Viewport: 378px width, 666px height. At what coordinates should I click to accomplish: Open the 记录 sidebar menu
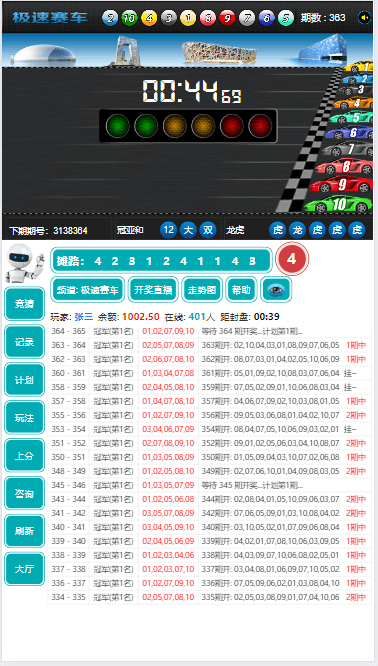click(x=24, y=341)
